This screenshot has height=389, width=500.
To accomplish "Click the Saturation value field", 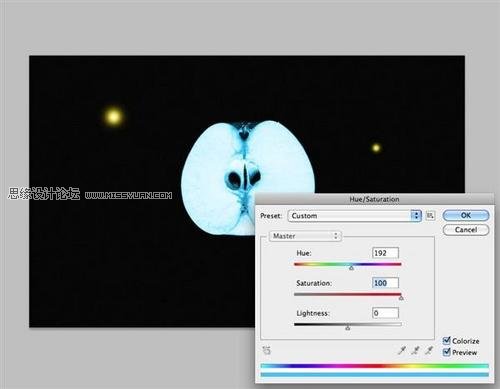I will click(385, 283).
